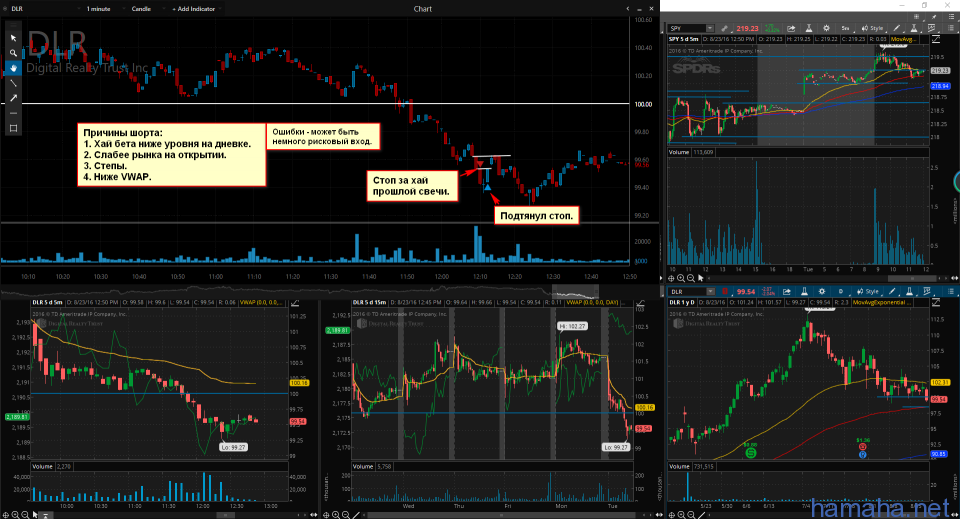Click the red earnings marker on DLR daily chart
This screenshot has width=960, height=519.
863,447
